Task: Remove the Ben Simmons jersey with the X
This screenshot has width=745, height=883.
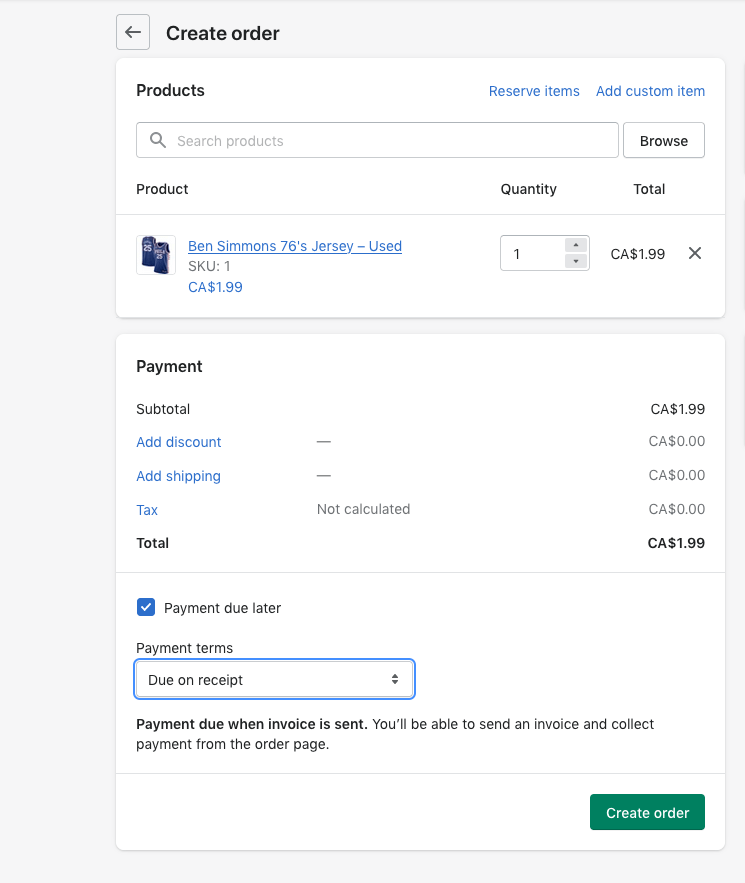Action: (695, 254)
